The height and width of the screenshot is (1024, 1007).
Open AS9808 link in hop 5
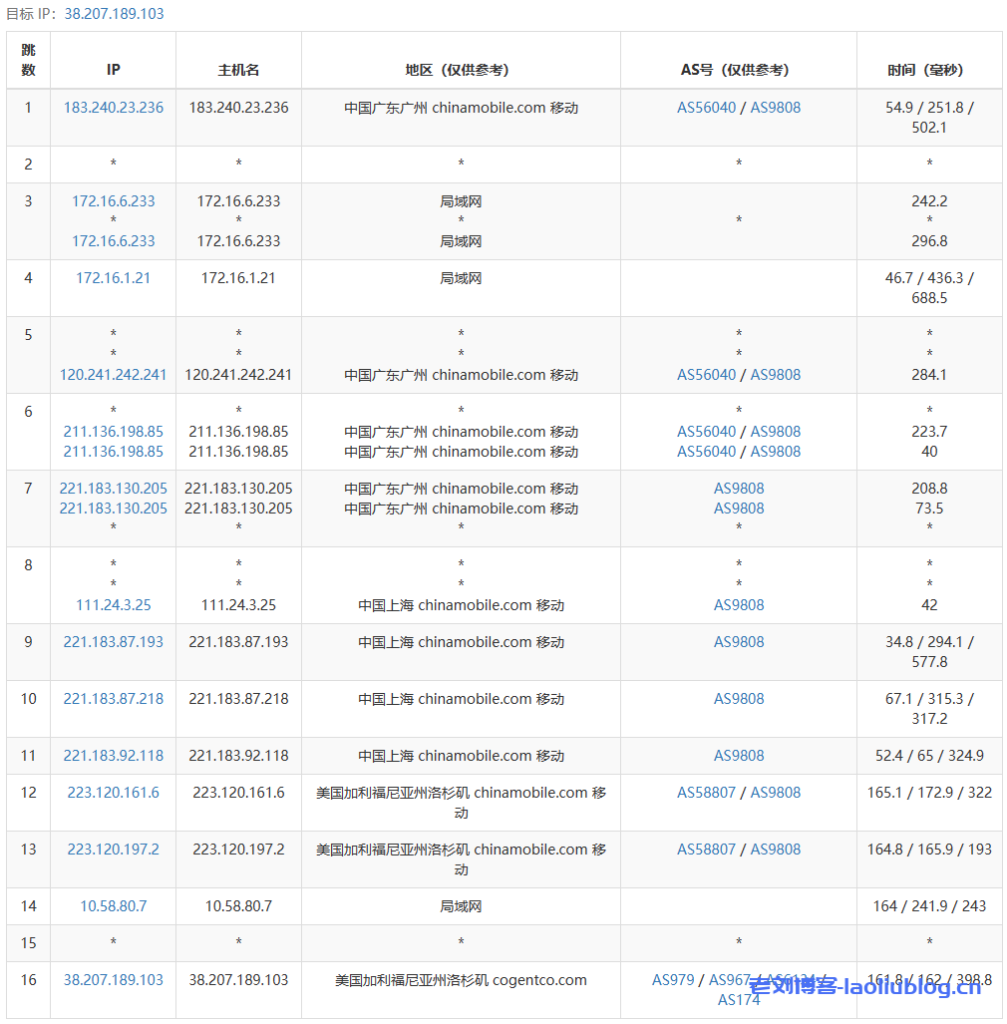(x=777, y=374)
